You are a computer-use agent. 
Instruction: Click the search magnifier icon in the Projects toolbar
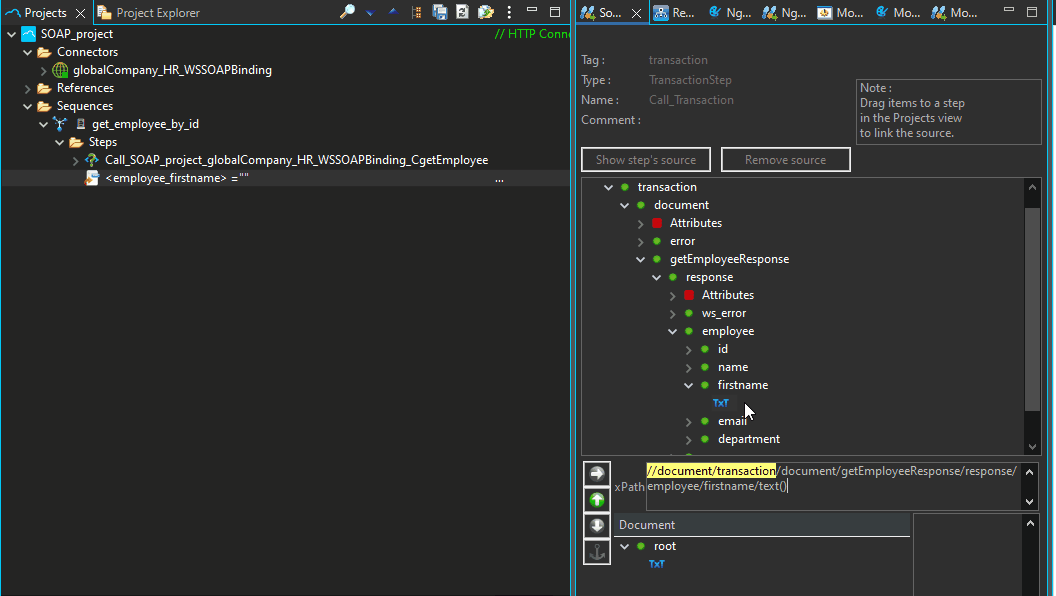(x=348, y=11)
